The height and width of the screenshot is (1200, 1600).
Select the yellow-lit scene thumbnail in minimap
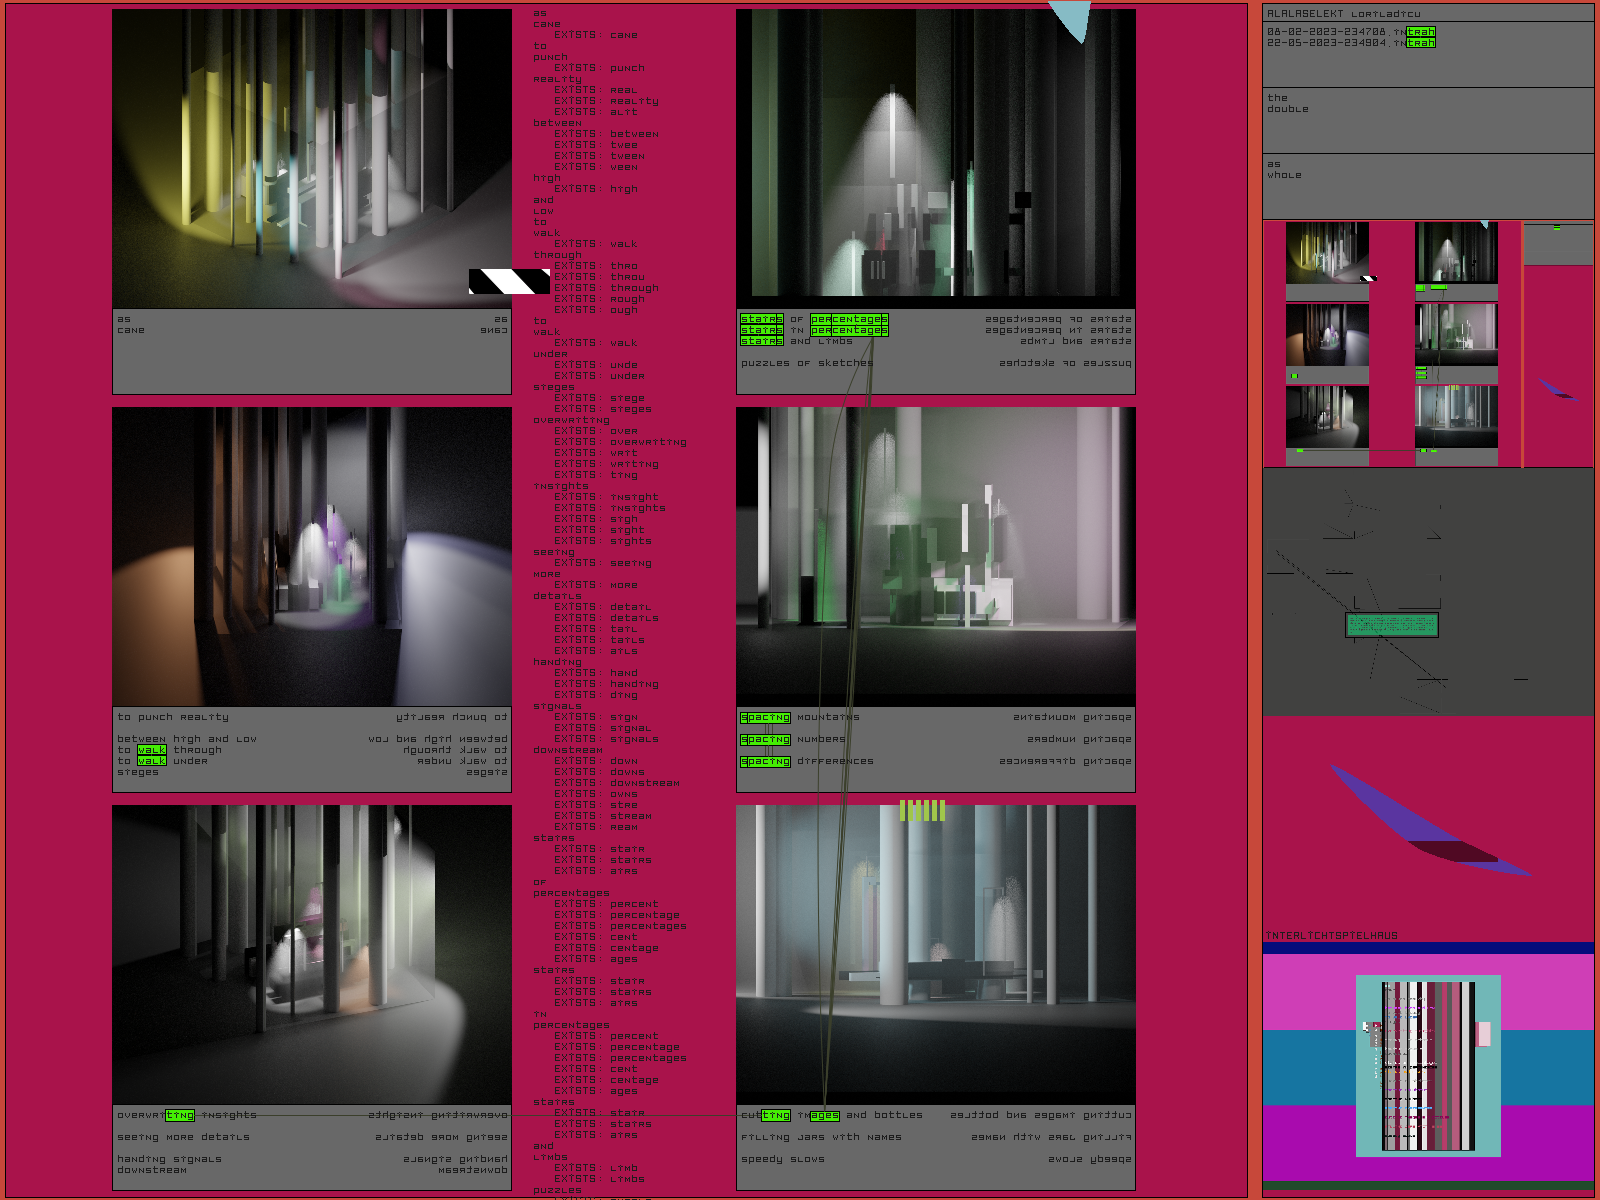(x=1327, y=253)
